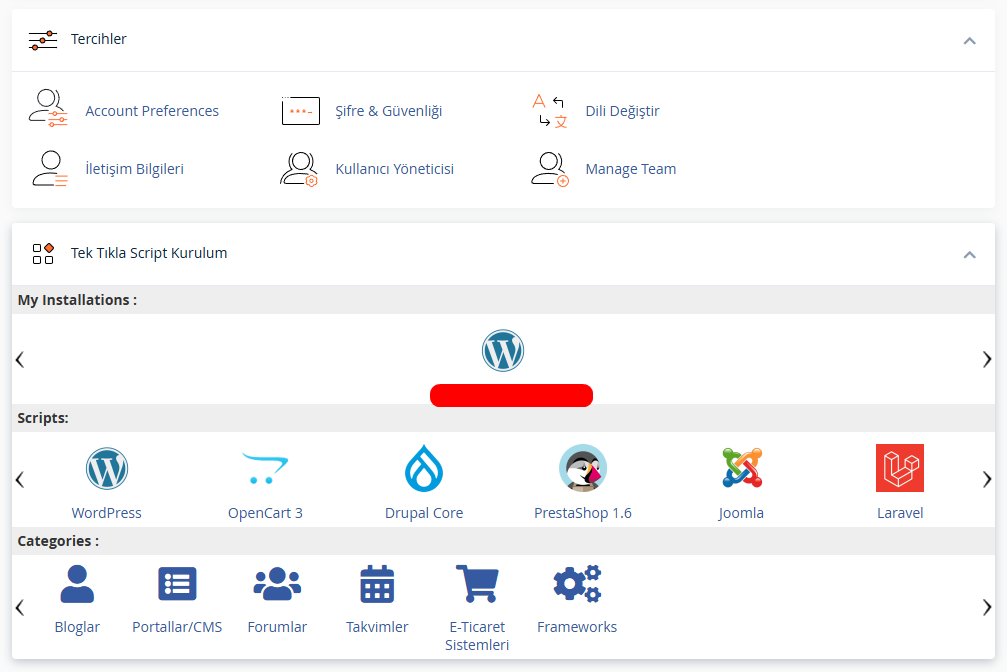Image resolution: width=1007 pixels, height=672 pixels.
Task: Click the Joomla label
Action: 741,513
